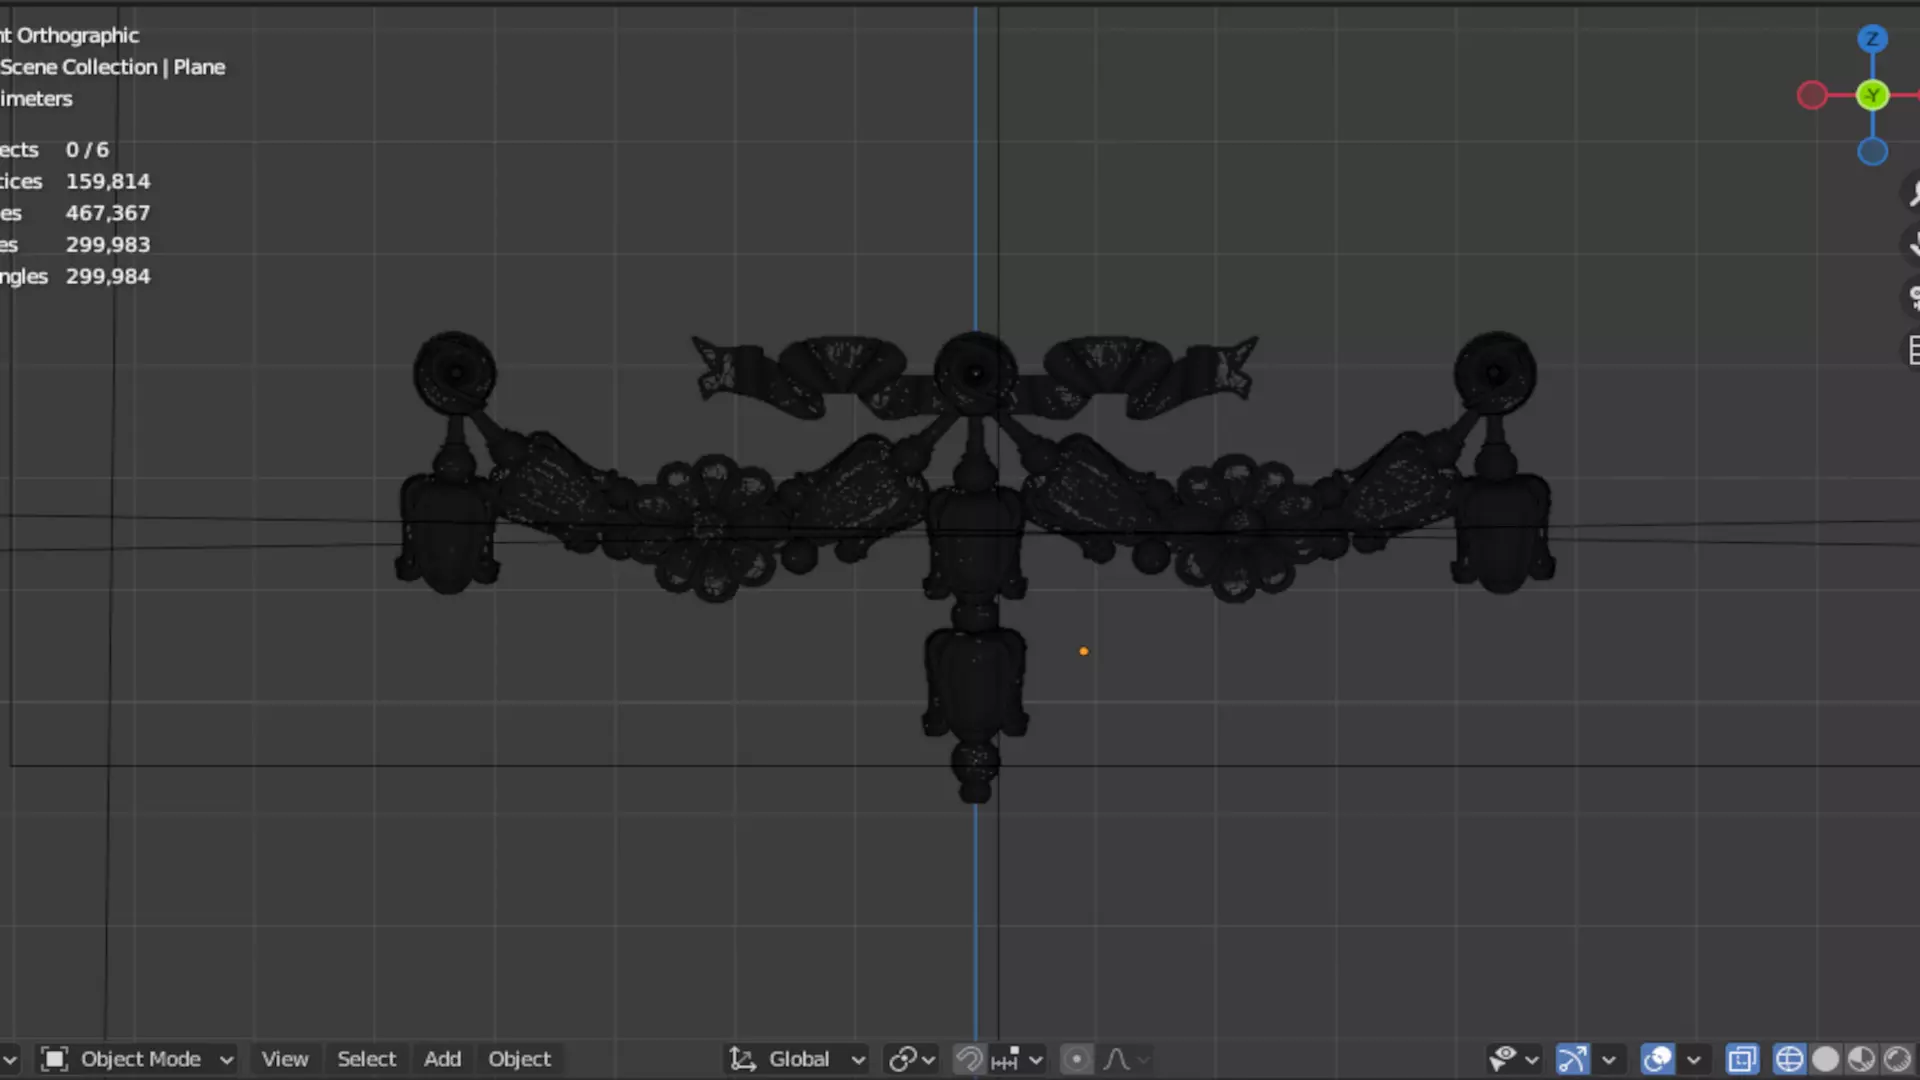Viewport: 1920px width, 1080px height.
Task: Click the negative X red gizmo circle
Action: click(1811, 96)
